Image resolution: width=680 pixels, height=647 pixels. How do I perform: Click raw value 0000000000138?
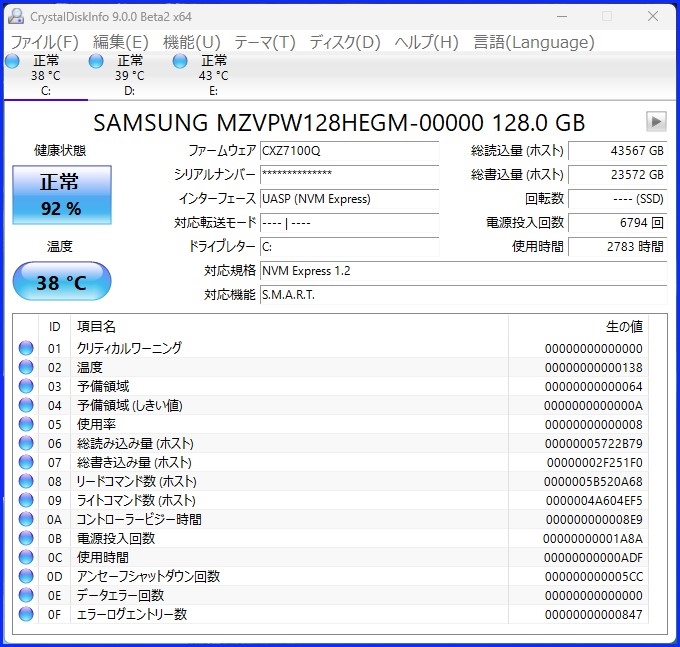tap(594, 368)
